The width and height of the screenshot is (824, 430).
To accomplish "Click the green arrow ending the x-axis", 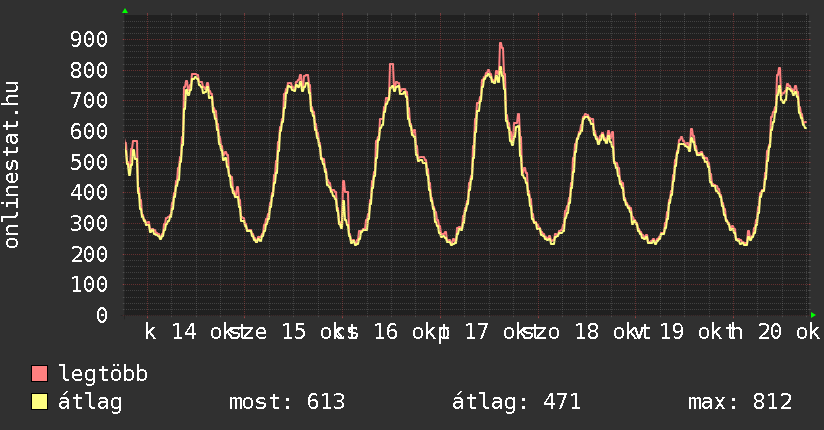I will pos(812,314).
